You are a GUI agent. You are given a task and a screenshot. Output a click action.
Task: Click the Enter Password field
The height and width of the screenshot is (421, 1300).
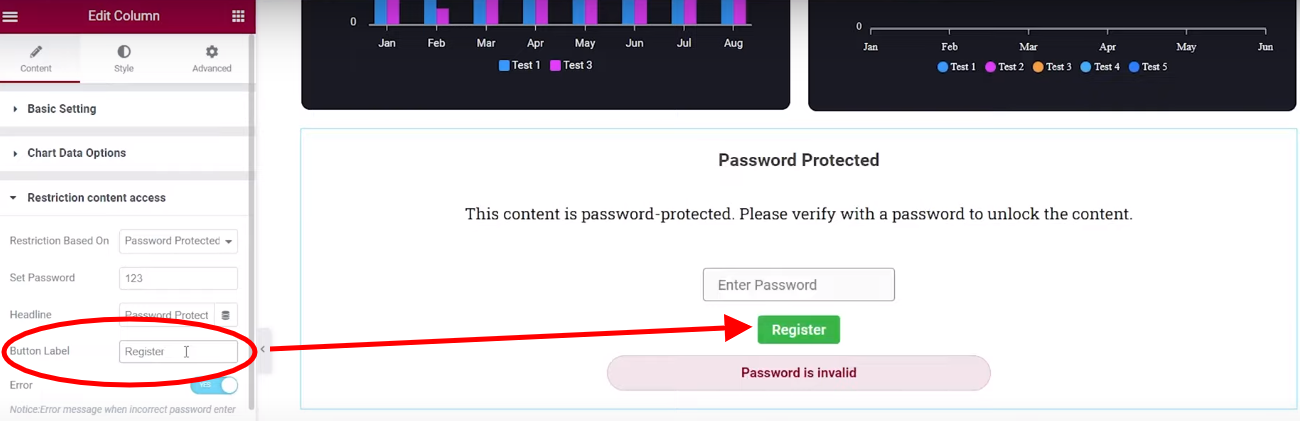(x=799, y=285)
